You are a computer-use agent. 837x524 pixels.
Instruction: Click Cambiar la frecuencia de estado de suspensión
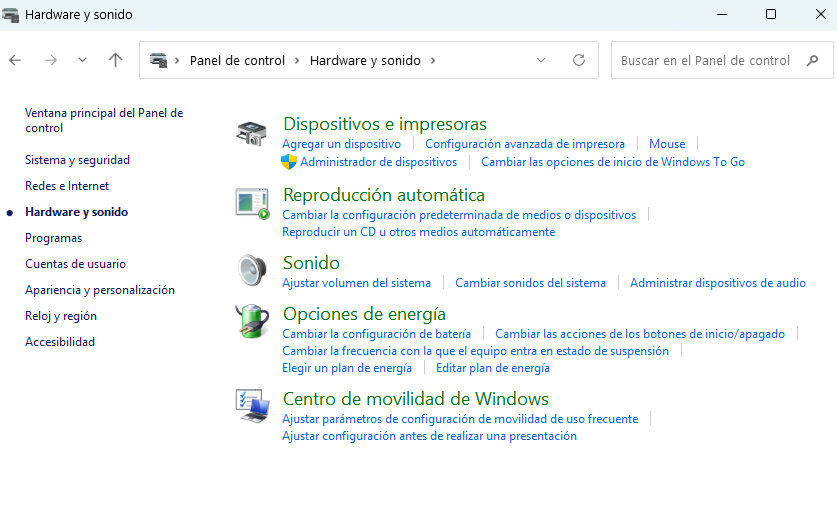click(x=475, y=351)
